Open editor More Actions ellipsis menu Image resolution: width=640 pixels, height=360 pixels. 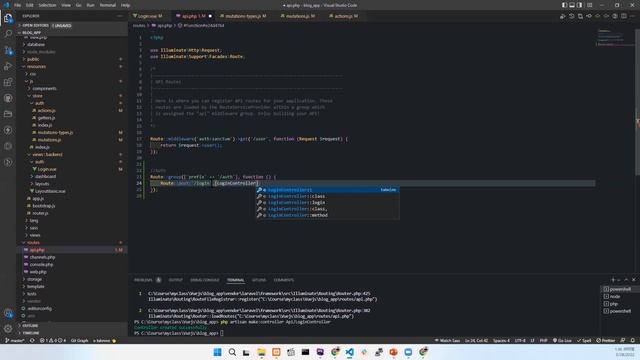point(633,16)
